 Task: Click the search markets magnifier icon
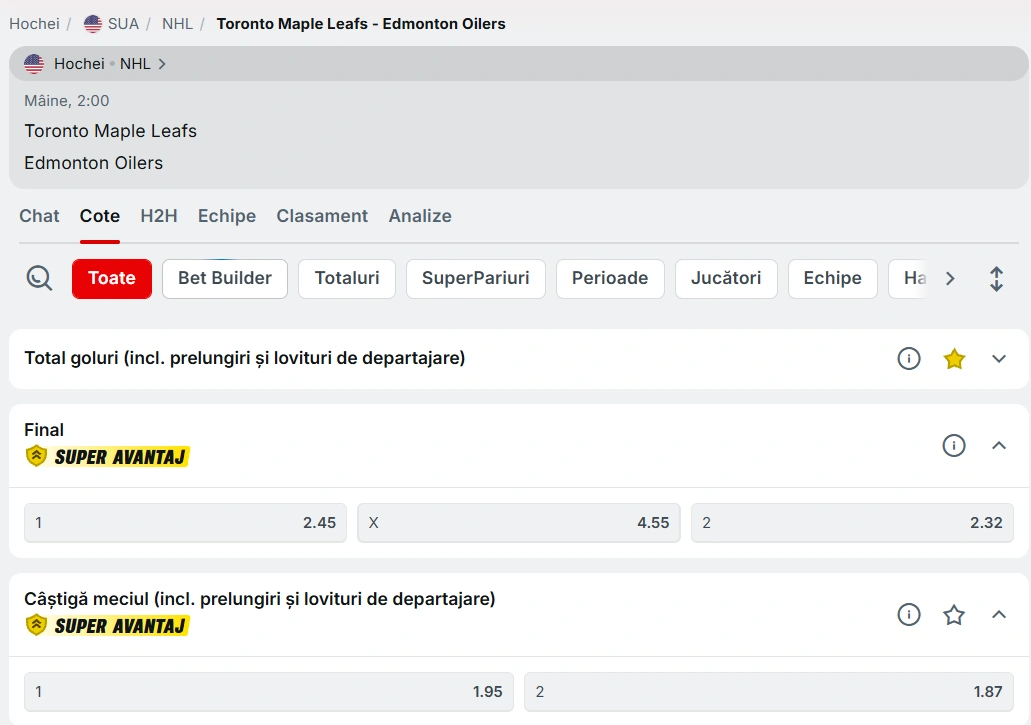(39, 279)
